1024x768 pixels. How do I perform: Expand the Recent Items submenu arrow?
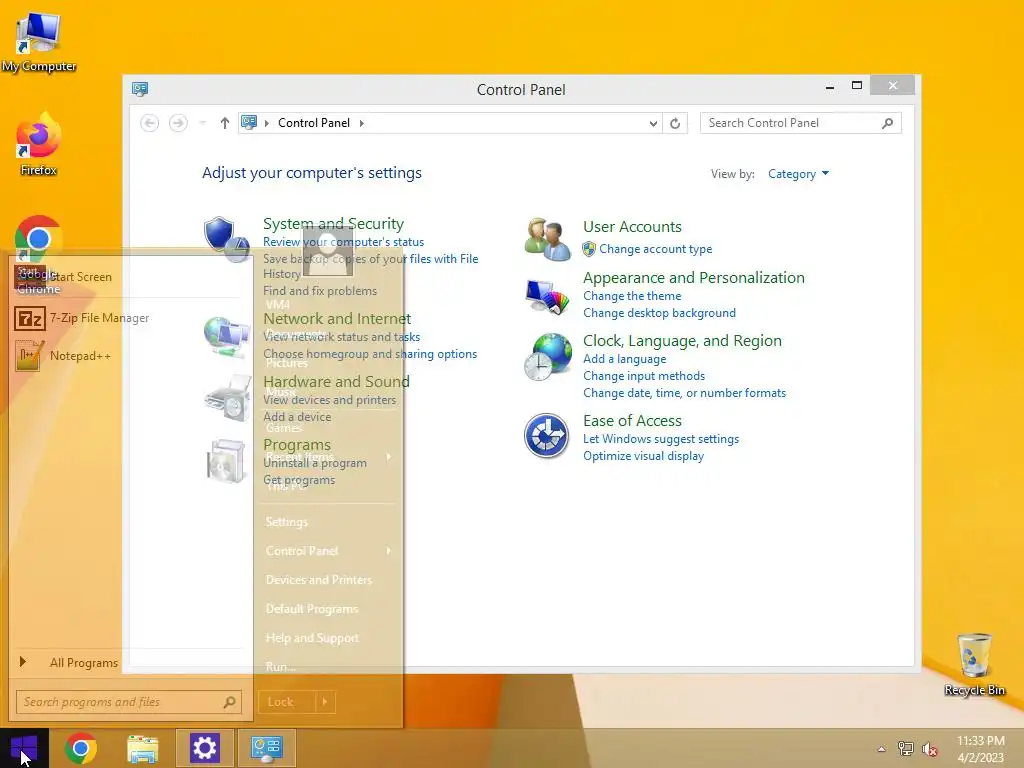[x=389, y=456]
